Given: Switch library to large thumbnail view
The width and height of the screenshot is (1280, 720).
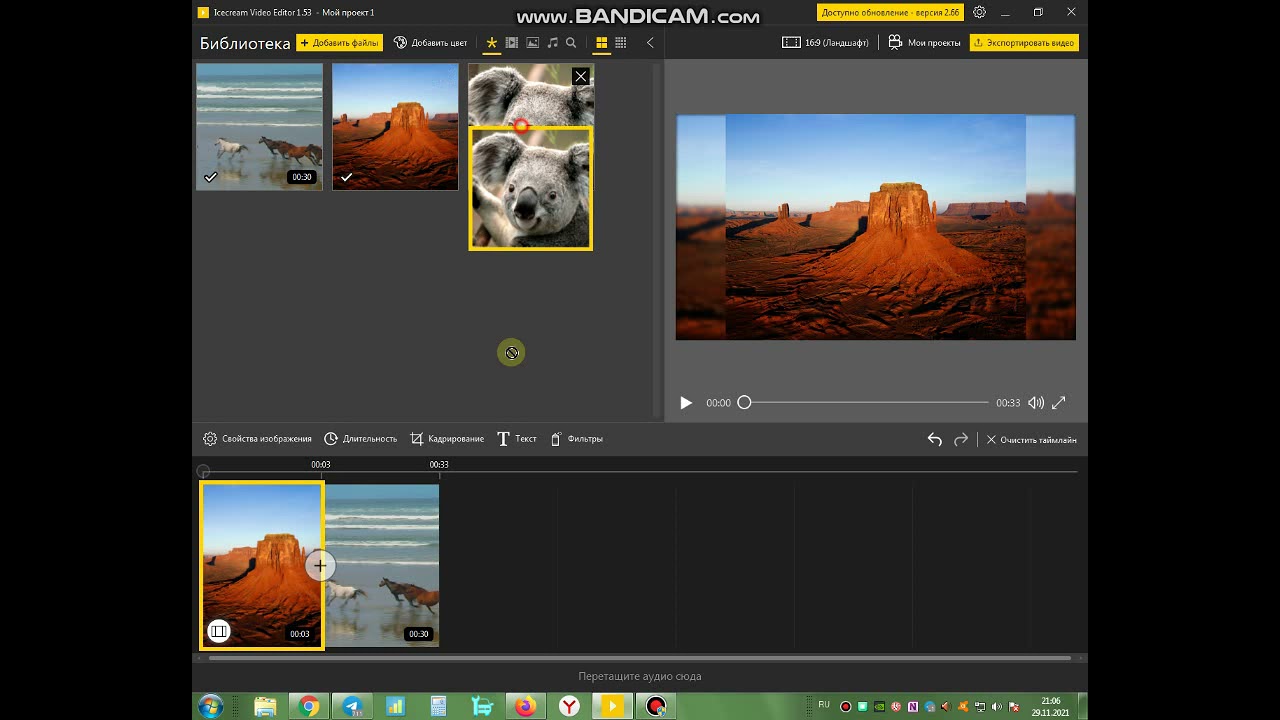Looking at the screenshot, I should [601, 43].
